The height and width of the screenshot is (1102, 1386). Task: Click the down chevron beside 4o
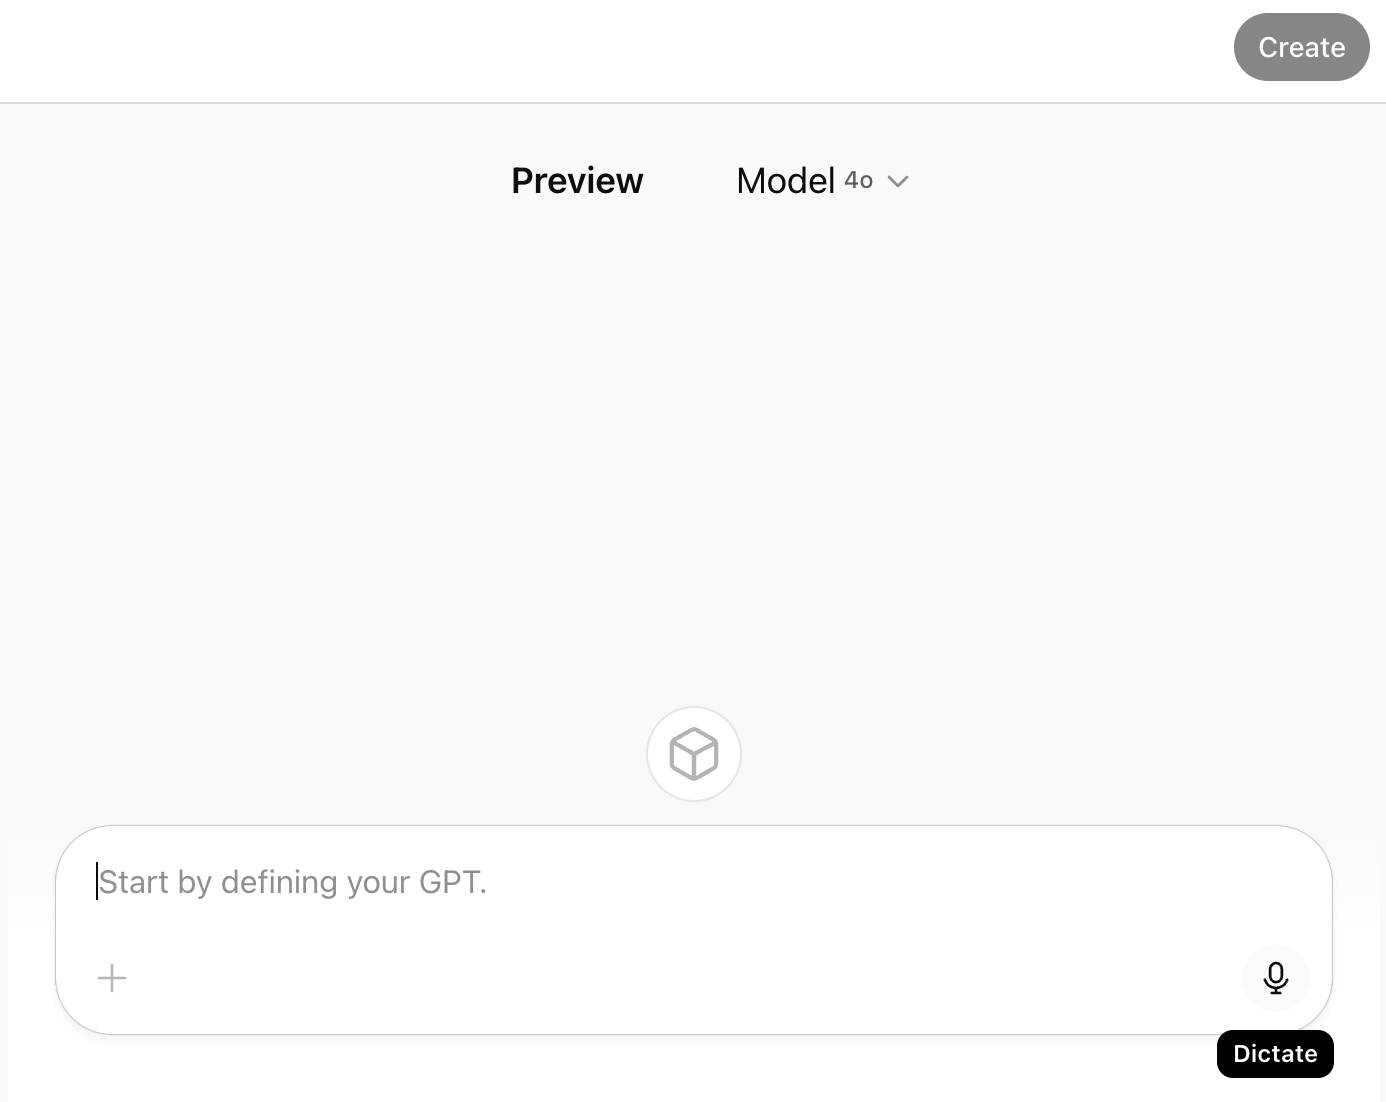[x=898, y=181]
